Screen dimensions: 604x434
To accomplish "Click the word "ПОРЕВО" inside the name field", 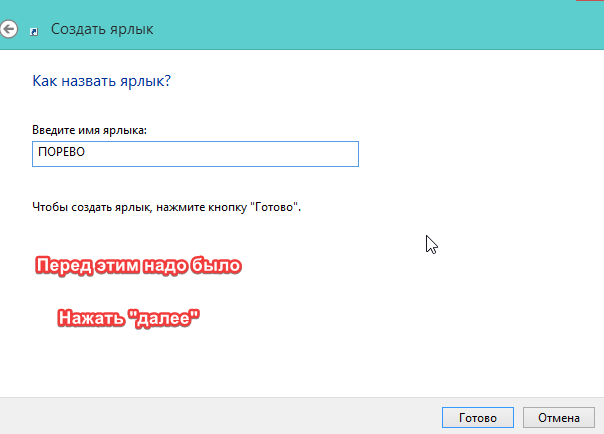I will click(62, 154).
